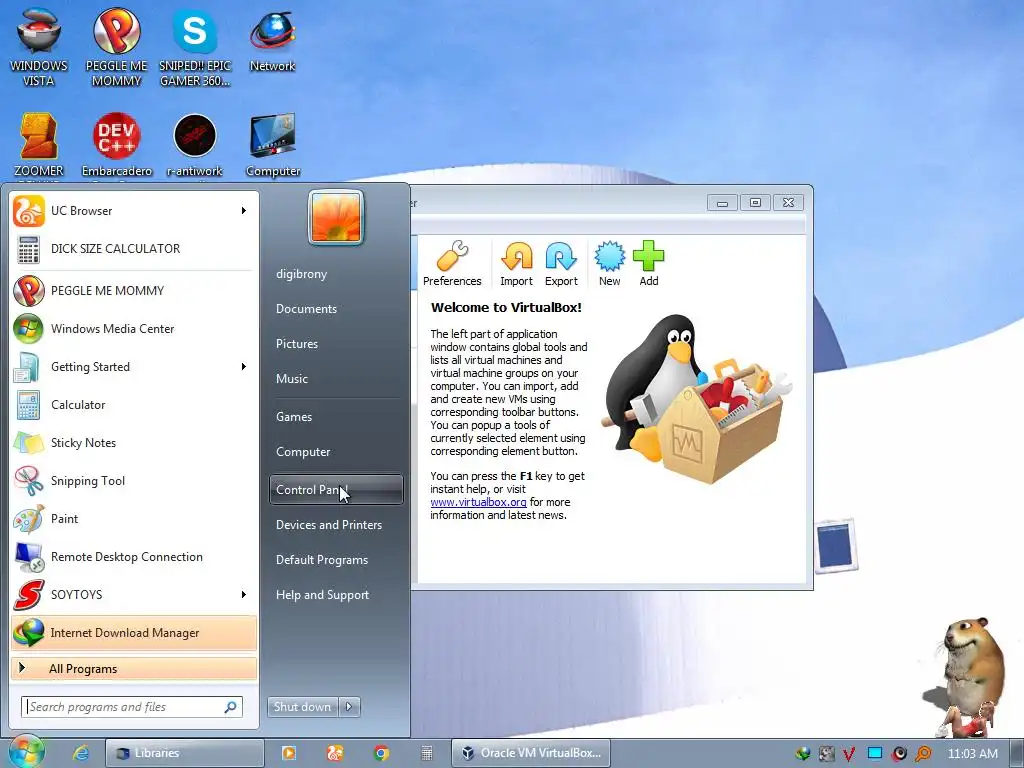Click VirtualBox Export appliance icon
1024x768 pixels.
pyautogui.click(x=561, y=263)
